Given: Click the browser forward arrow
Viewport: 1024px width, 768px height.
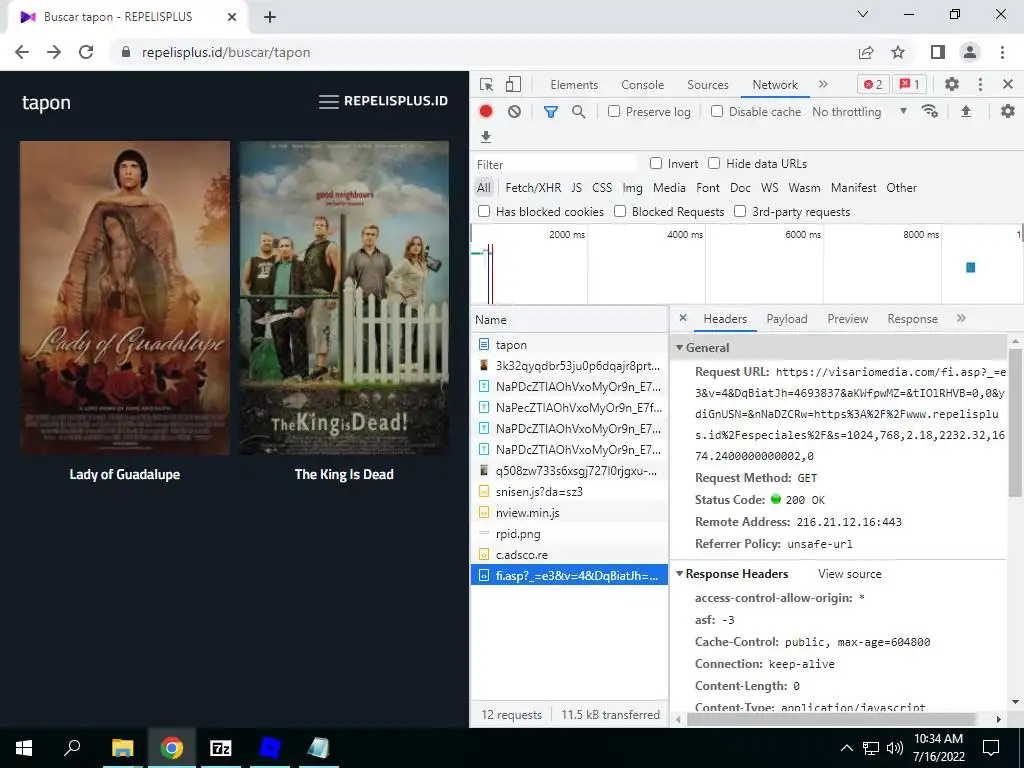Looking at the screenshot, I should tap(54, 52).
